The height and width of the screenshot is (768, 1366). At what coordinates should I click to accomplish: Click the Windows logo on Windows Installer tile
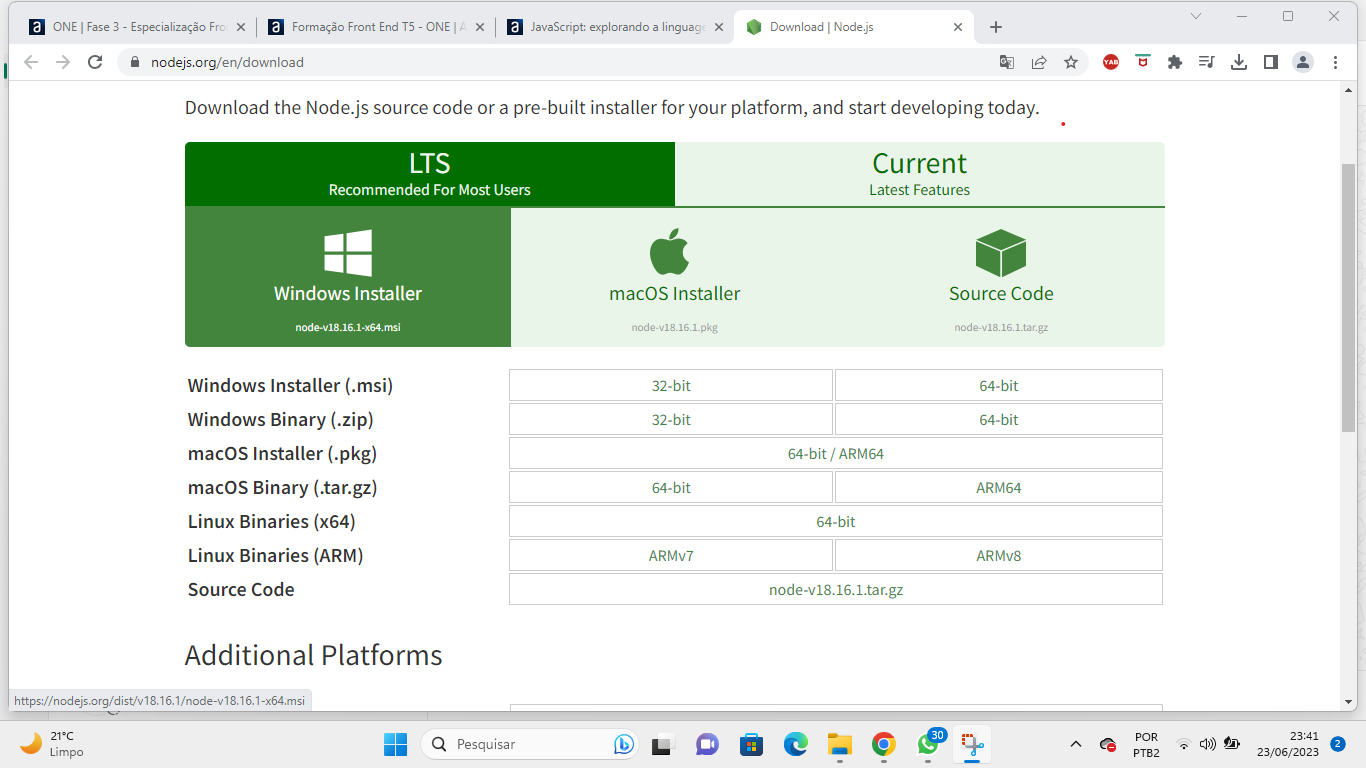(348, 253)
